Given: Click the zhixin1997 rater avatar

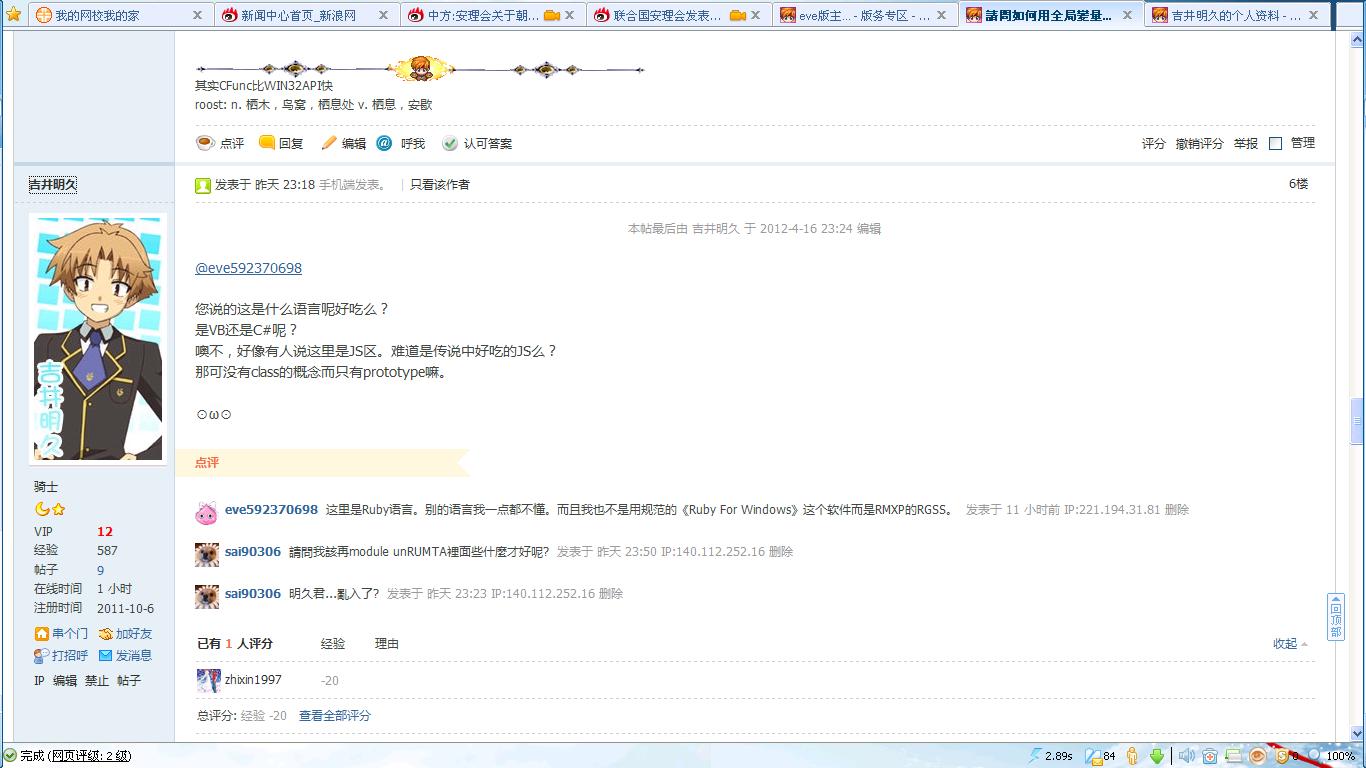Looking at the screenshot, I should pos(208,681).
